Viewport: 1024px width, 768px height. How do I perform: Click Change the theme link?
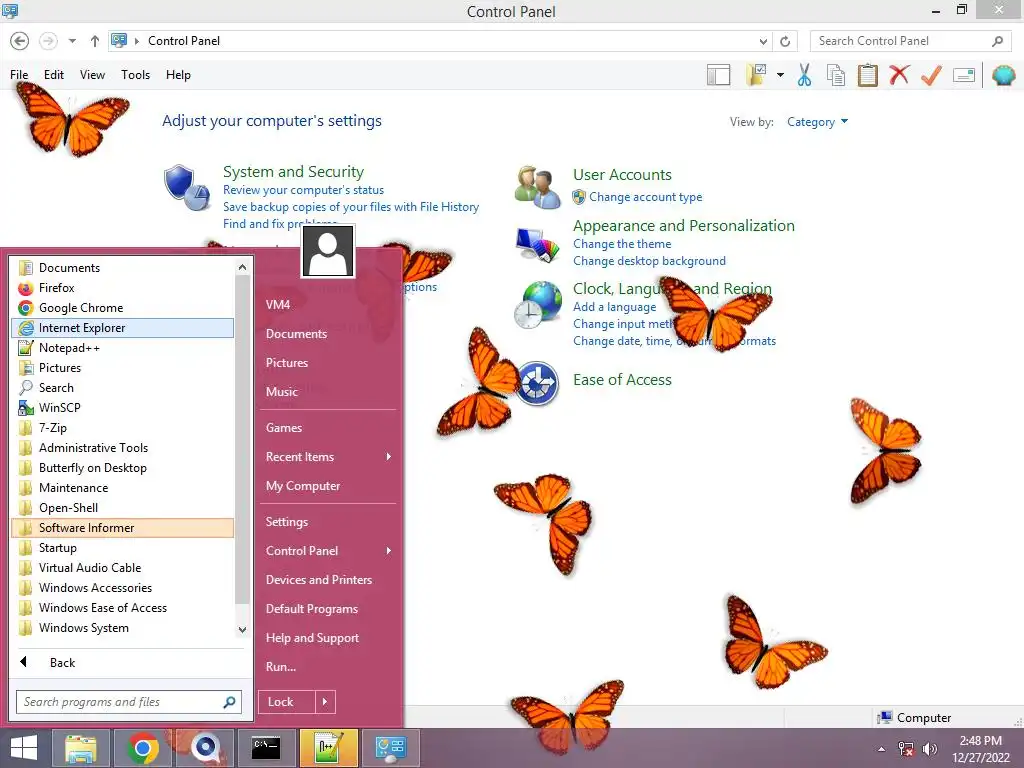point(622,244)
